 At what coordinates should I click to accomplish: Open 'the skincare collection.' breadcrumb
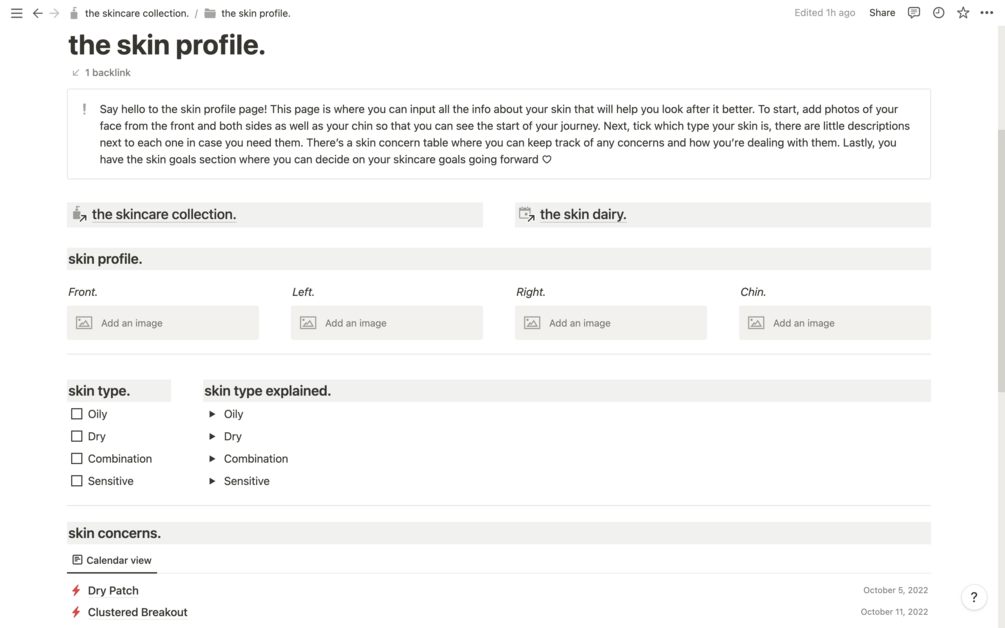point(136,13)
